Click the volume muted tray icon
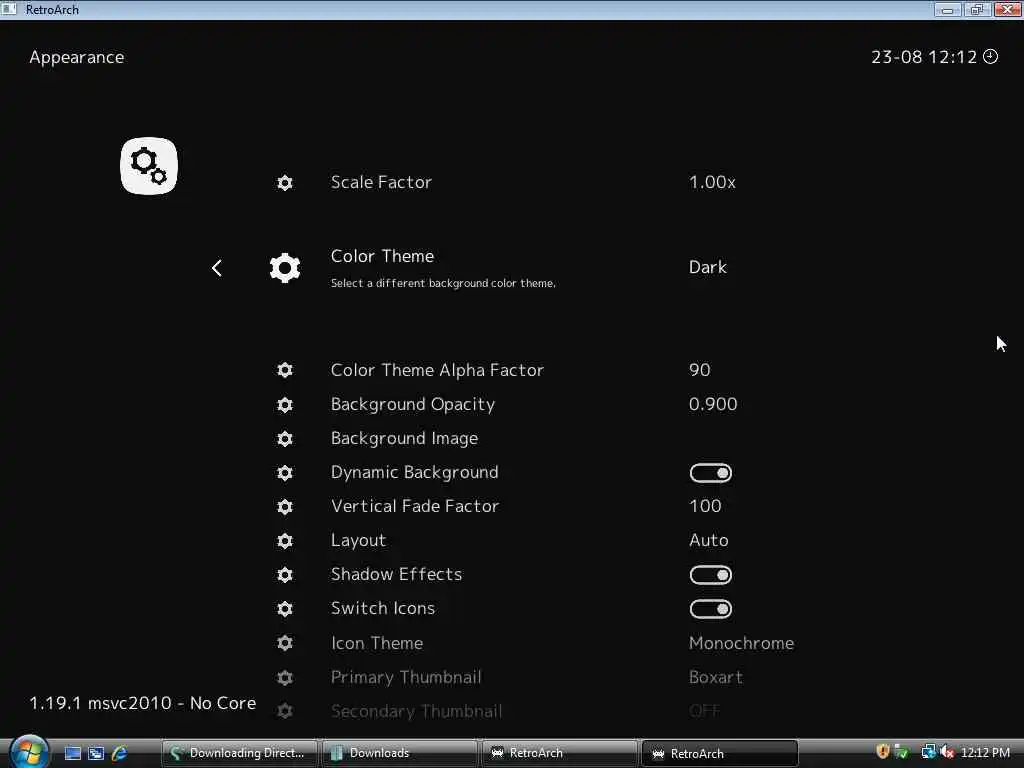Image resolution: width=1024 pixels, height=768 pixels. 948,752
